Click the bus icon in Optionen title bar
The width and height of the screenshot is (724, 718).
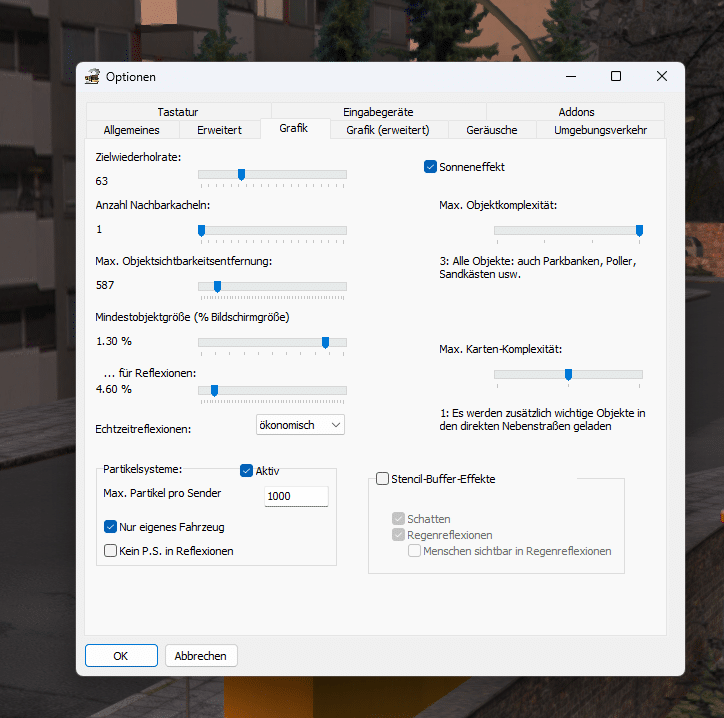tap(93, 77)
